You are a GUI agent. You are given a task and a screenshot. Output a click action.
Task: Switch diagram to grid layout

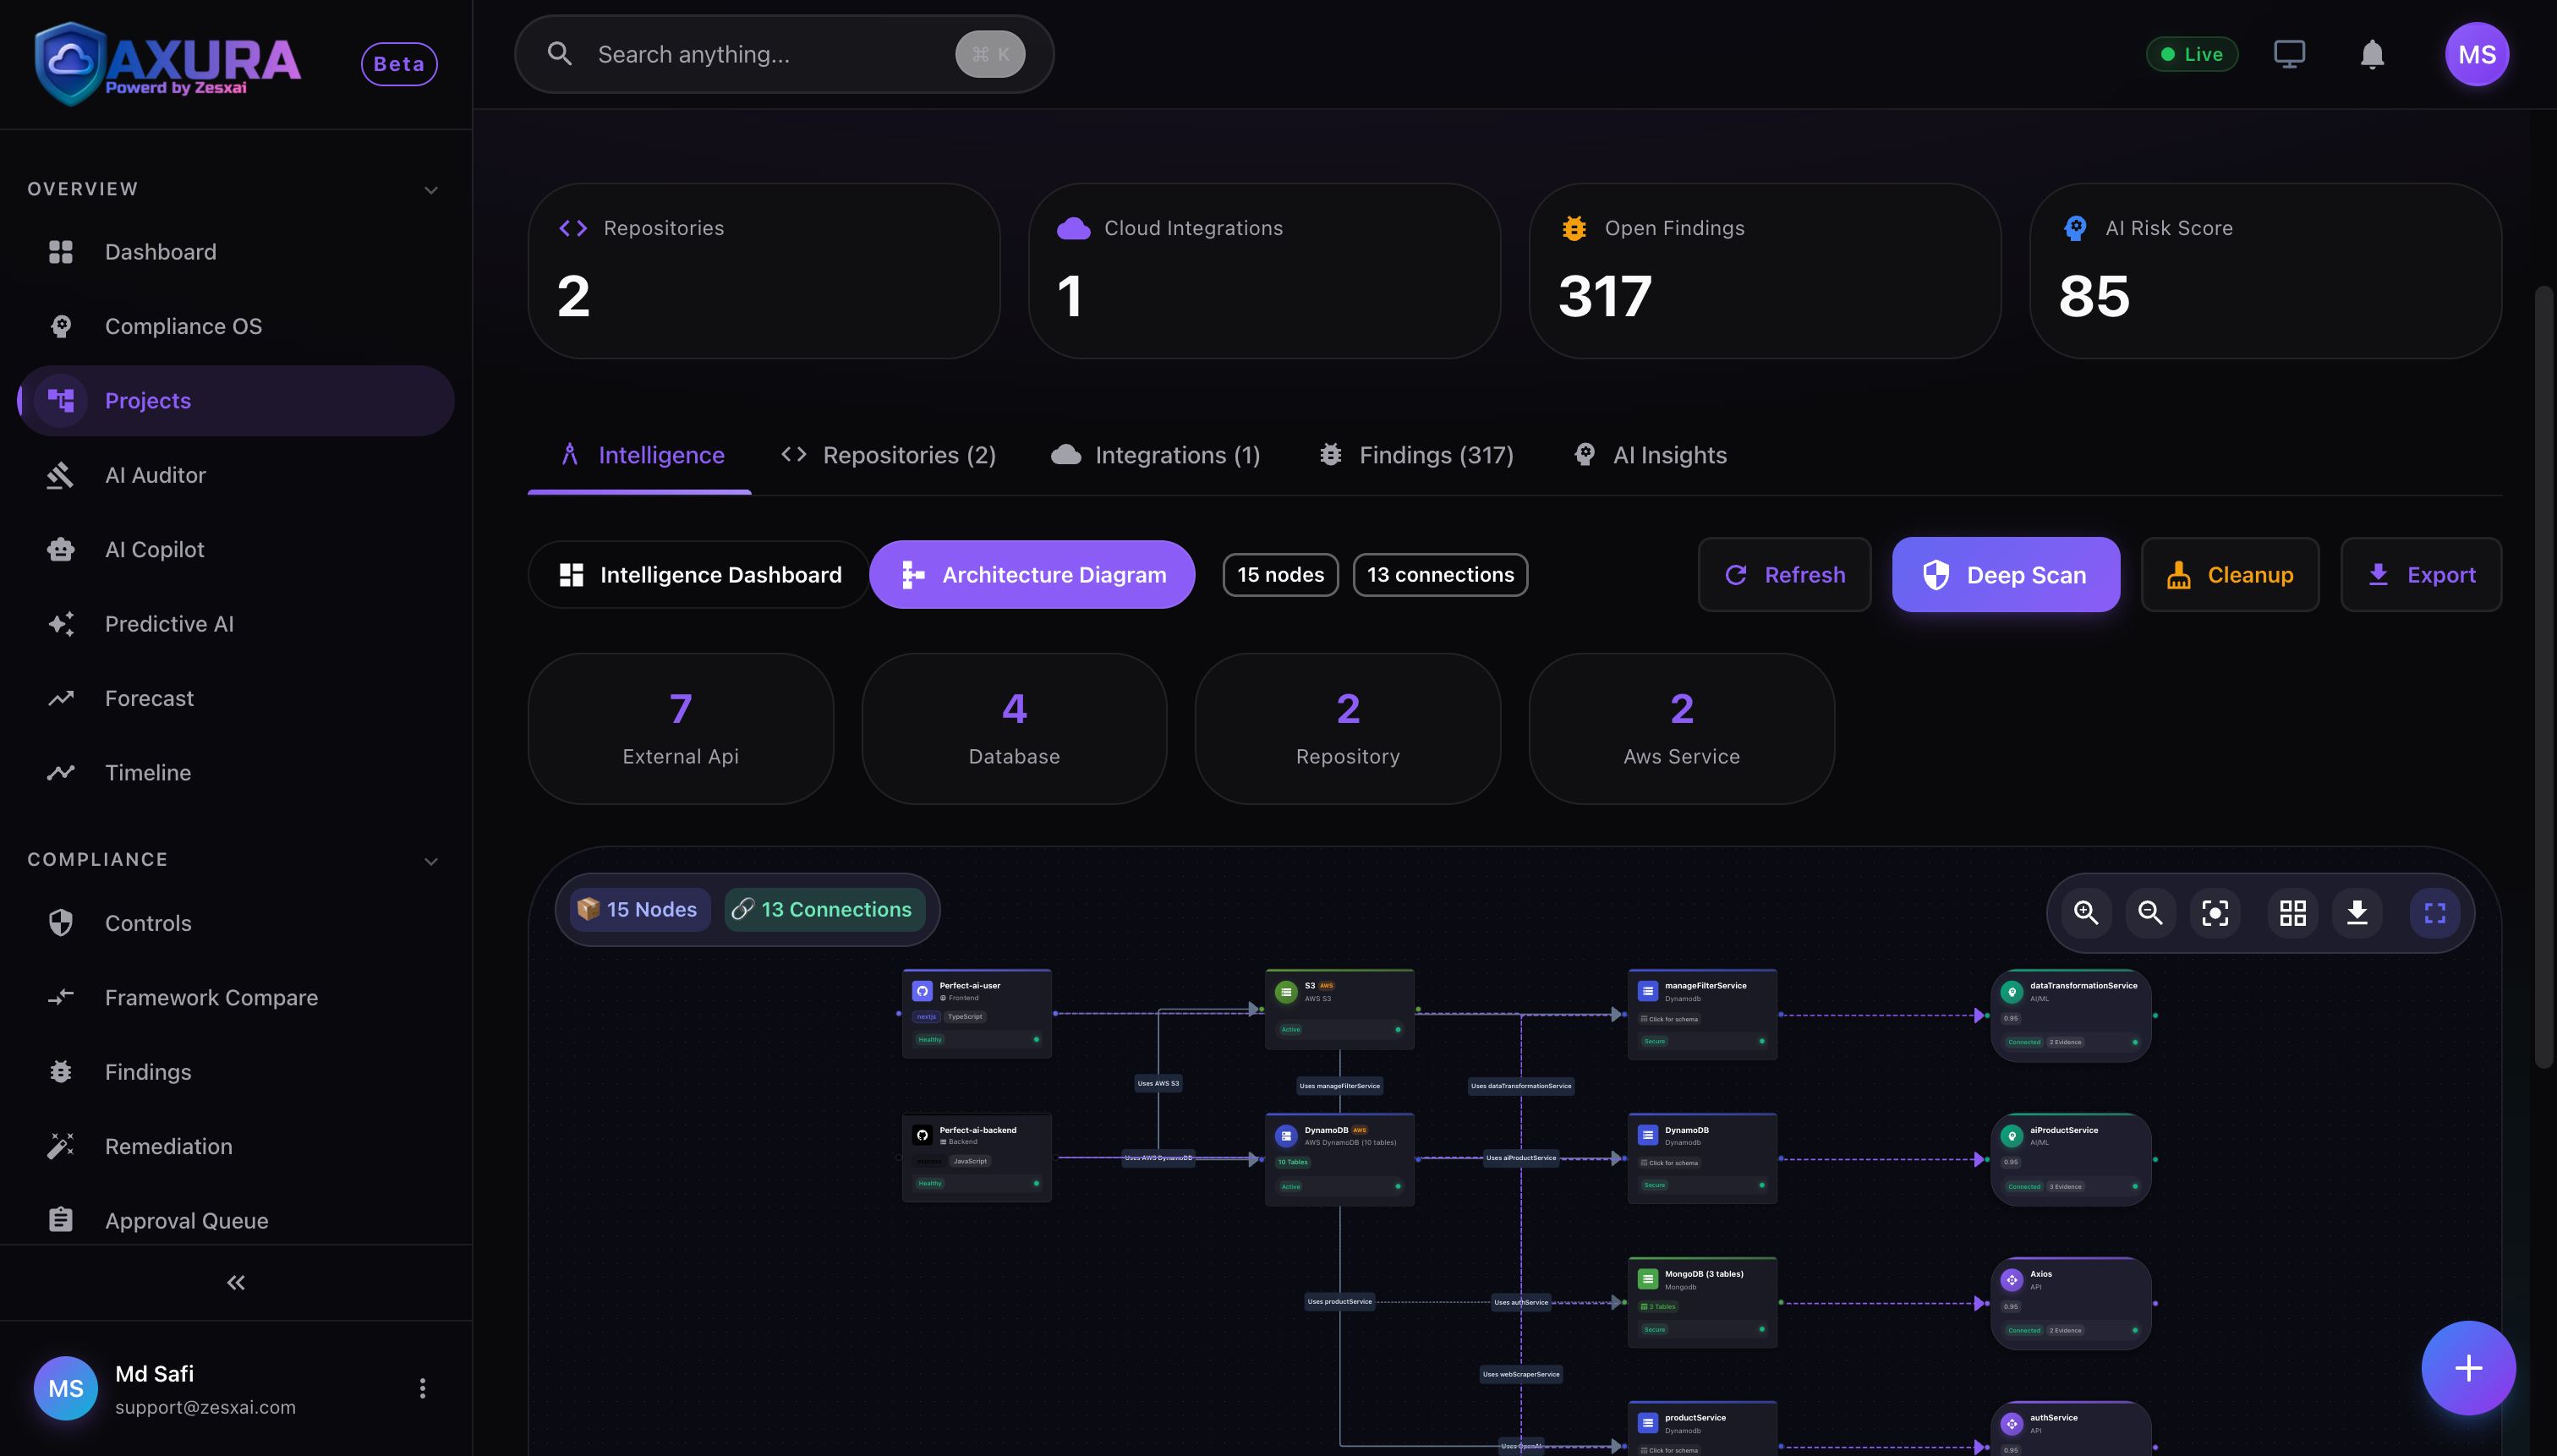click(2292, 912)
